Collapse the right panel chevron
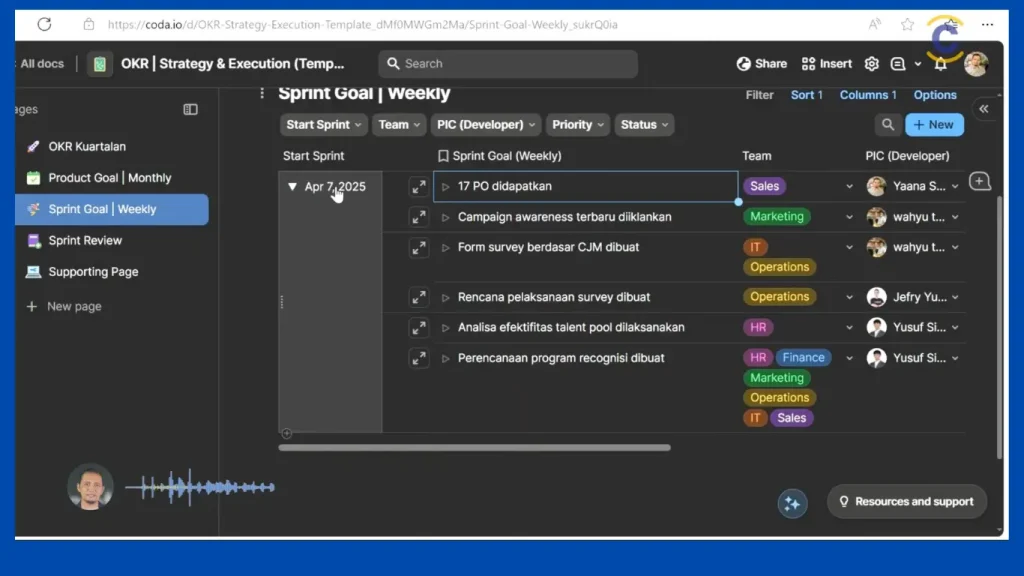 click(984, 109)
